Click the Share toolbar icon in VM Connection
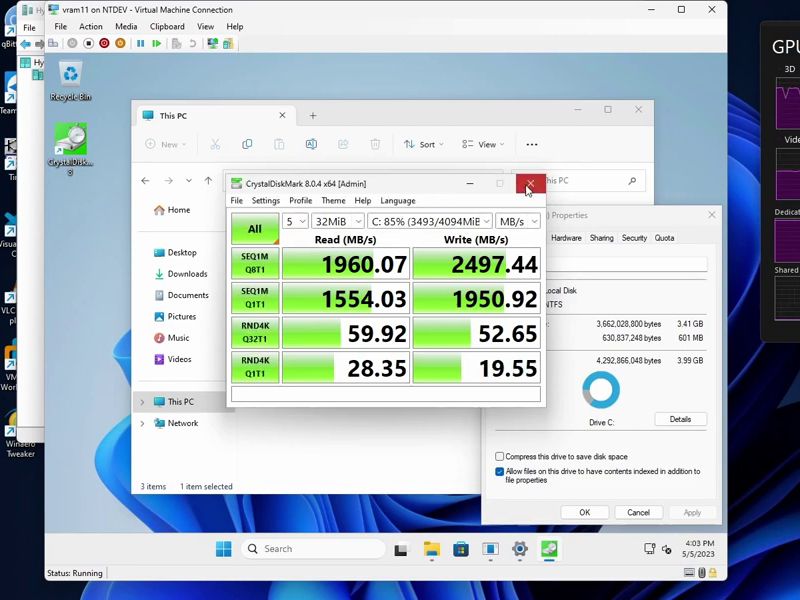800x600 pixels. point(228,43)
